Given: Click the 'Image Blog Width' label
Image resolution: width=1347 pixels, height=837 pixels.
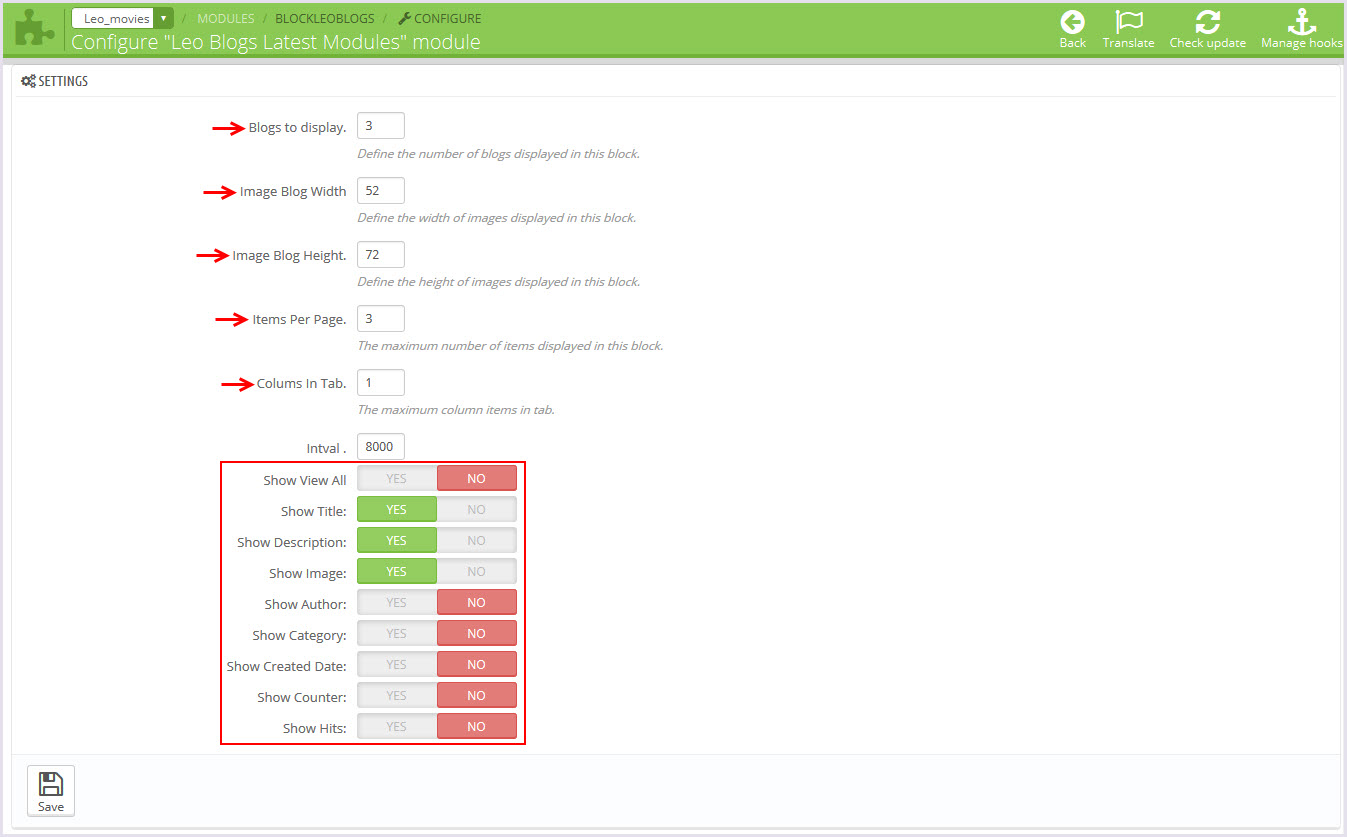Looking at the screenshot, I should tap(293, 192).
